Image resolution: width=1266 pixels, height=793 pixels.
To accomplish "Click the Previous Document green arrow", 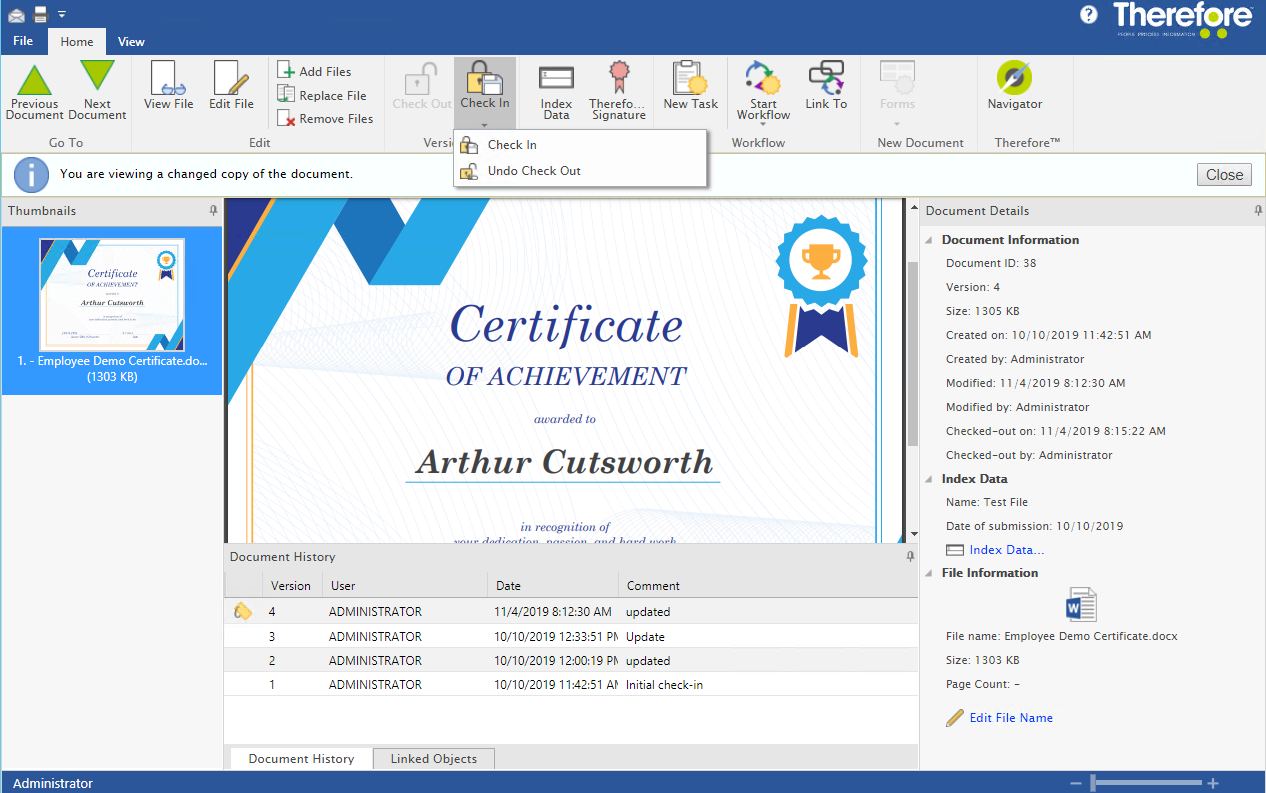I will (35, 82).
